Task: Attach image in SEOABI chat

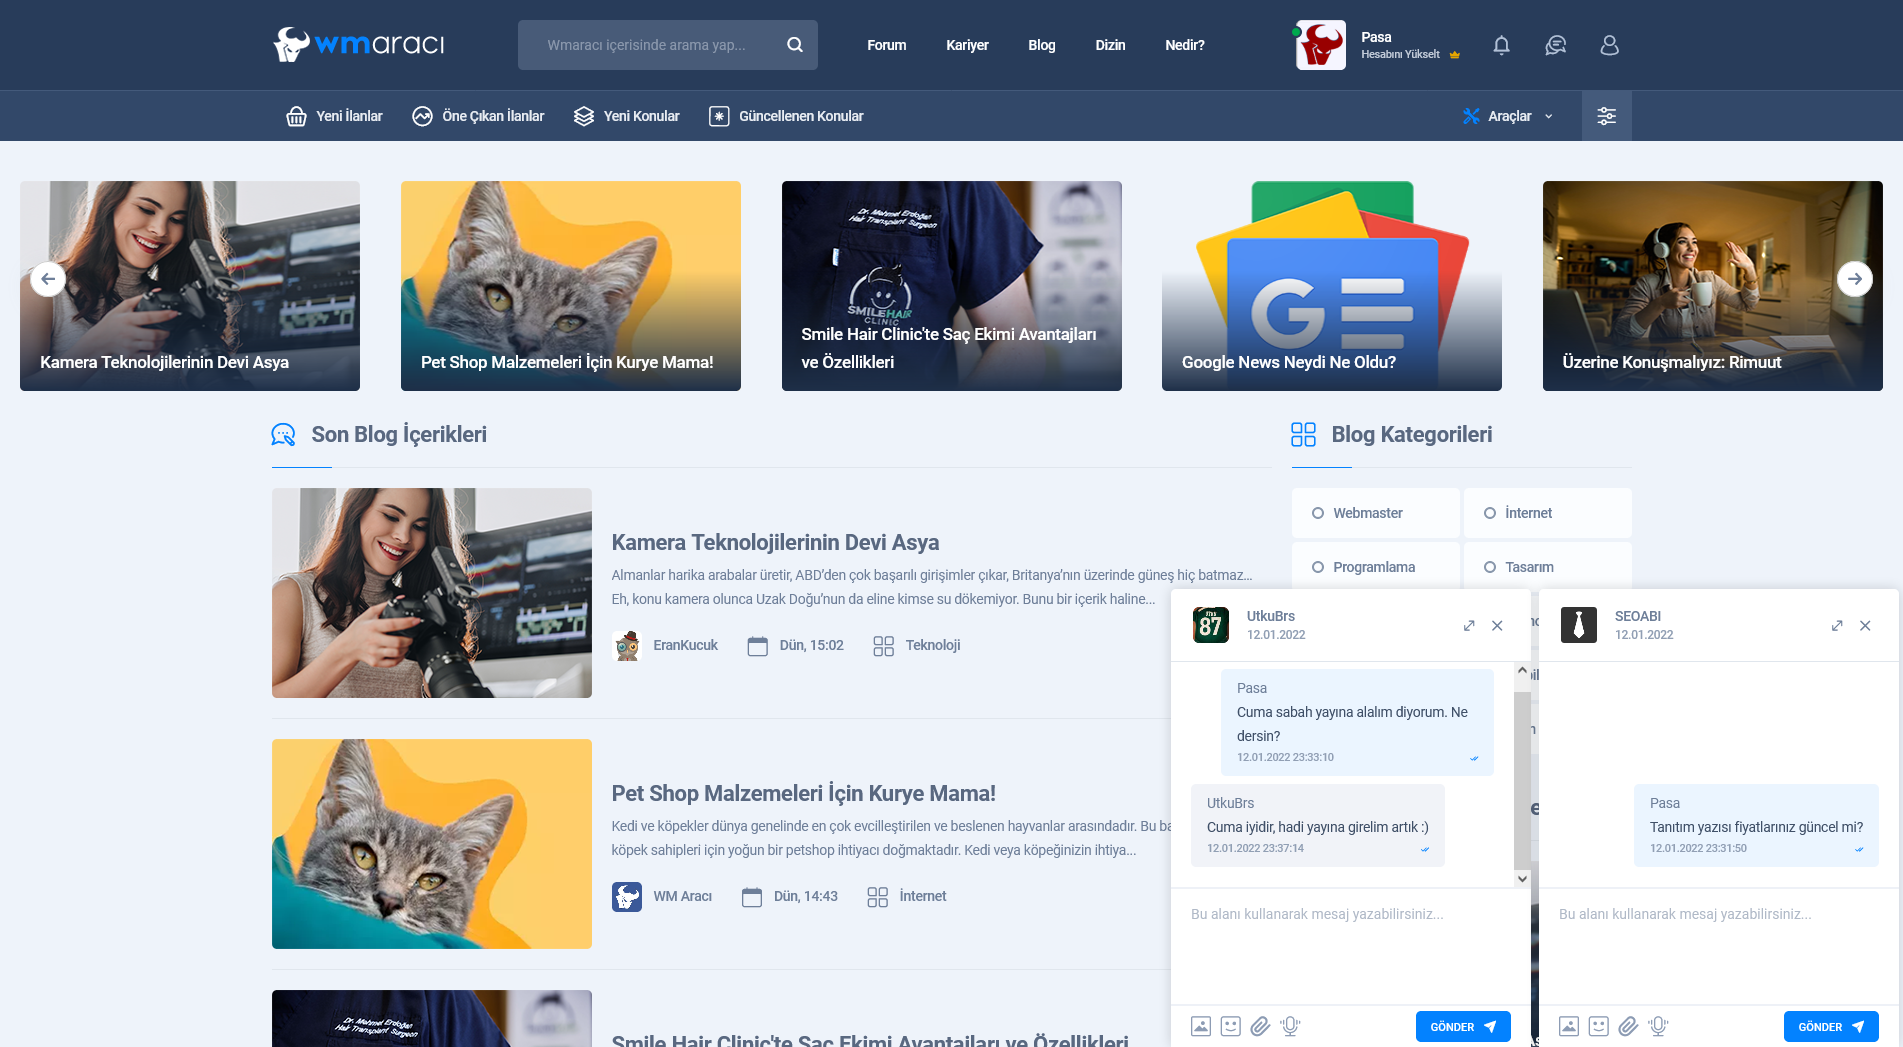Action: point(1569,1026)
